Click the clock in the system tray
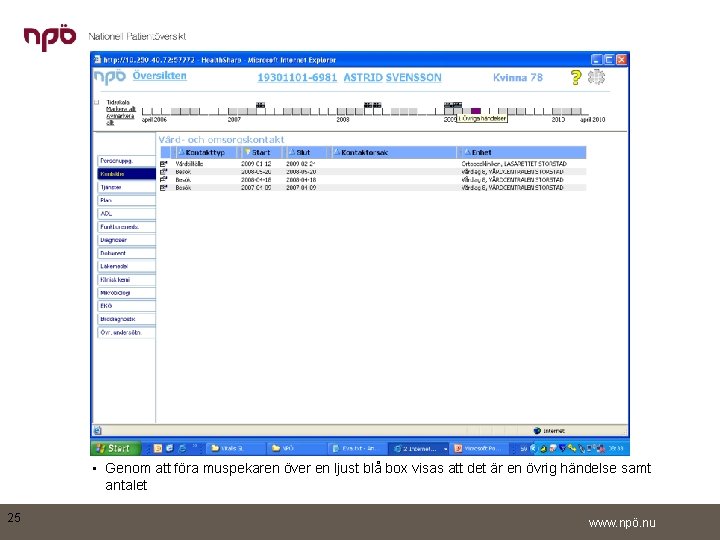The width and height of the screenshot is (720, 540). [616, 448]
